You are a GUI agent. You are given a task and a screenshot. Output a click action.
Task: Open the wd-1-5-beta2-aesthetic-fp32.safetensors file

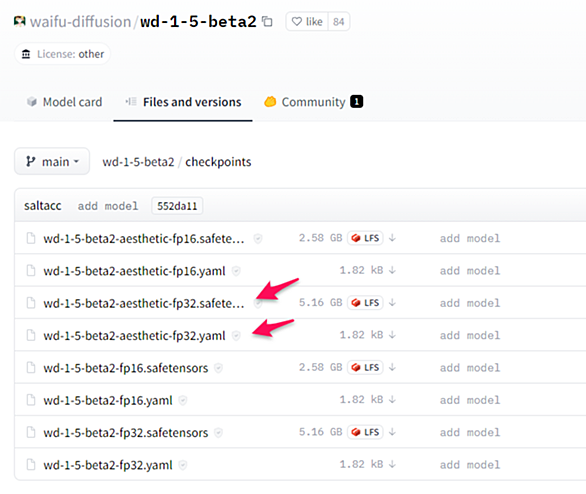(x=144, y=303)
